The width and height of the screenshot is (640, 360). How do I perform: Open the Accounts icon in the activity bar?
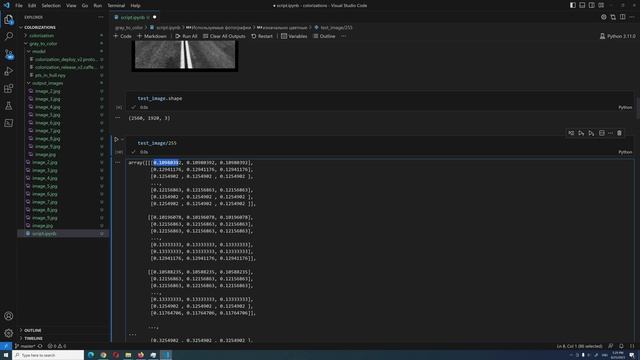[x=9, y=316]
